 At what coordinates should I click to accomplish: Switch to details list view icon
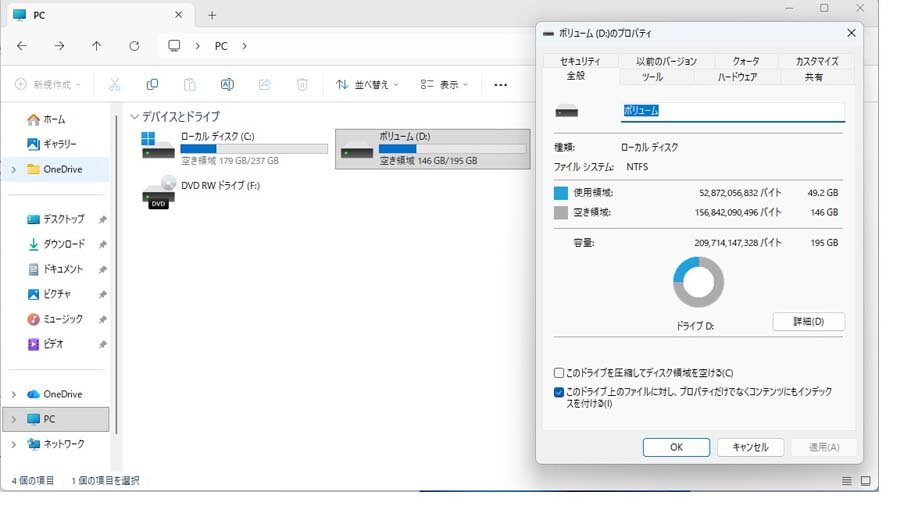point(847,481)
